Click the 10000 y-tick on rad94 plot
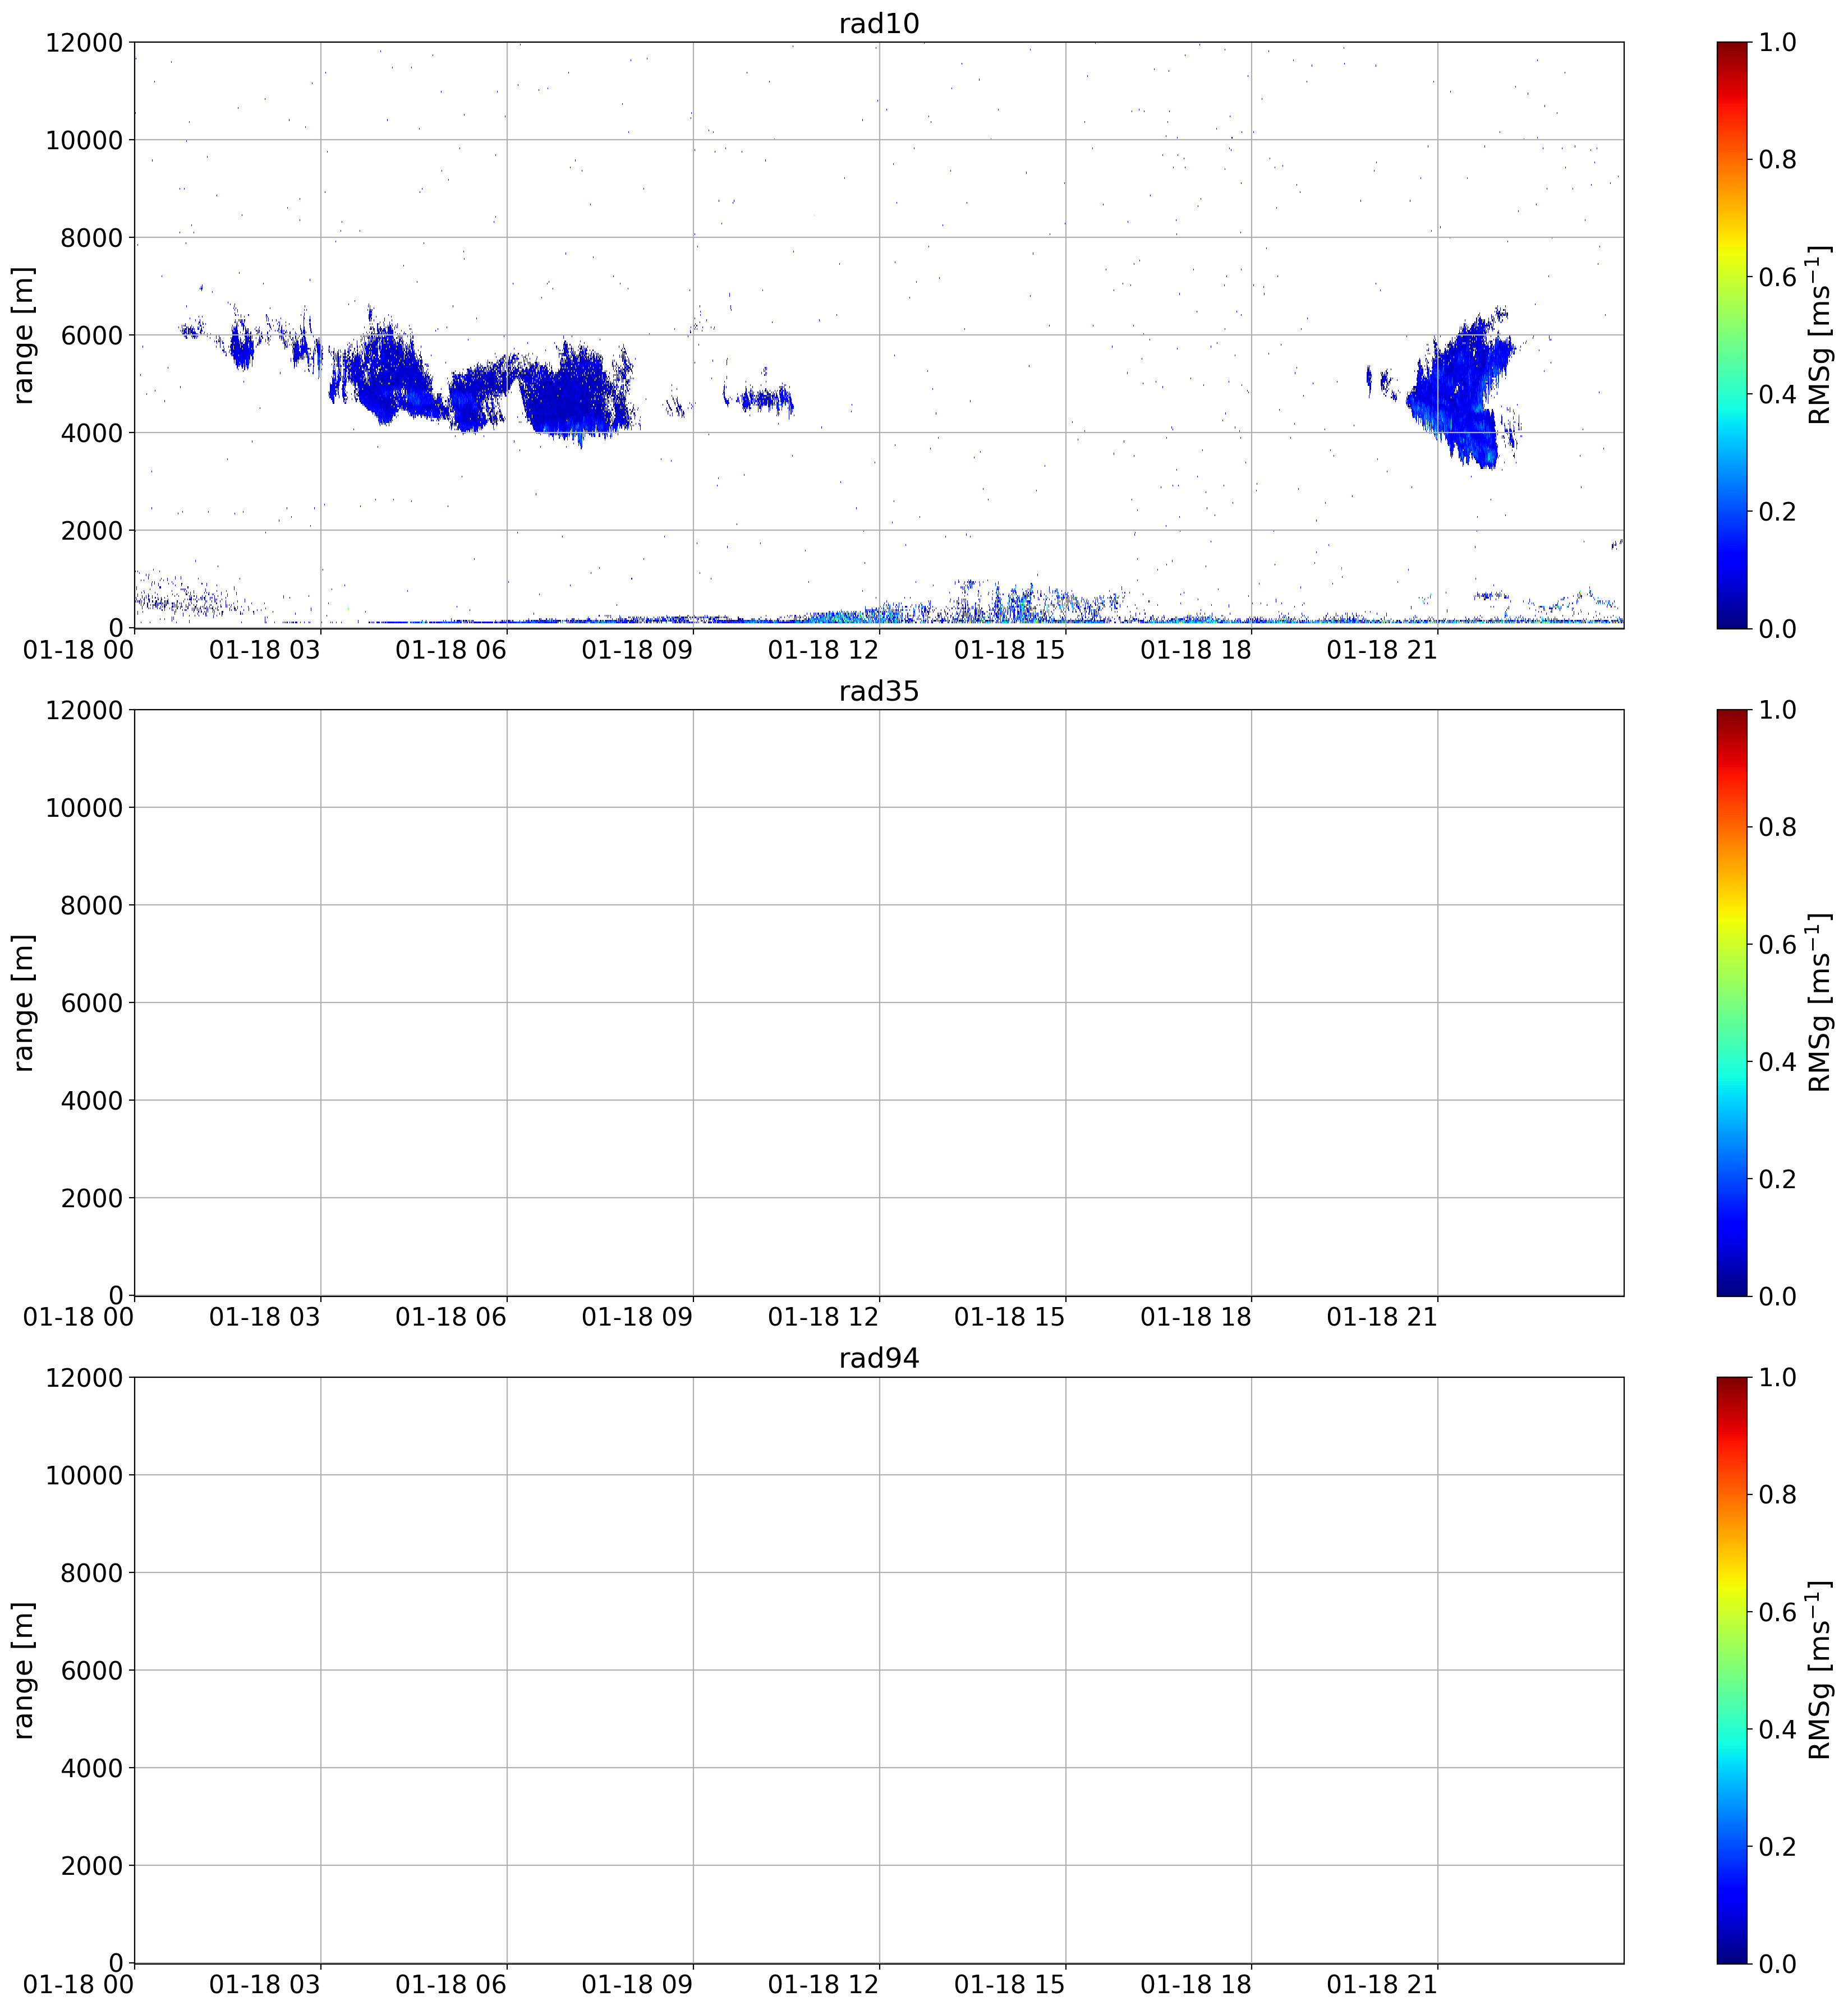The height and width of the screenshot is (2010, 1848). coord(84,1475)
